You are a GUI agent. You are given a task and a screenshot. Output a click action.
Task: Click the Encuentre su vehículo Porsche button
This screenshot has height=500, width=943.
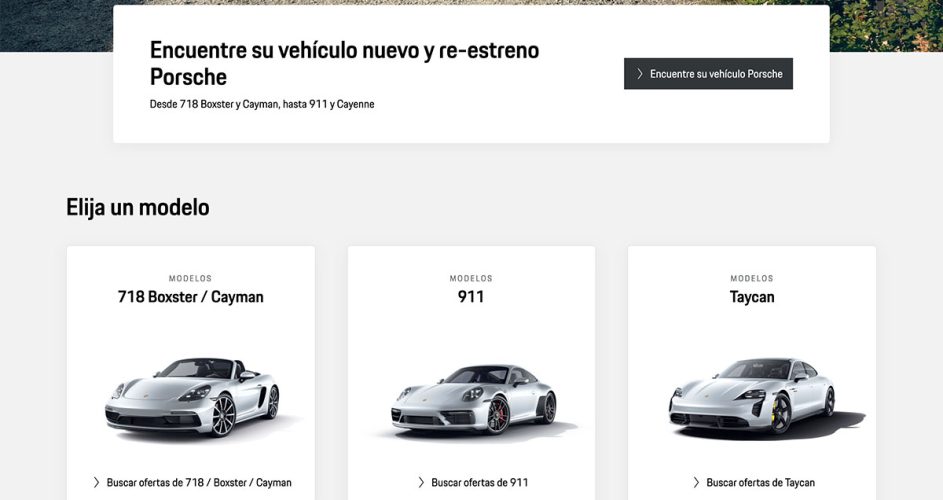[708, 74]
